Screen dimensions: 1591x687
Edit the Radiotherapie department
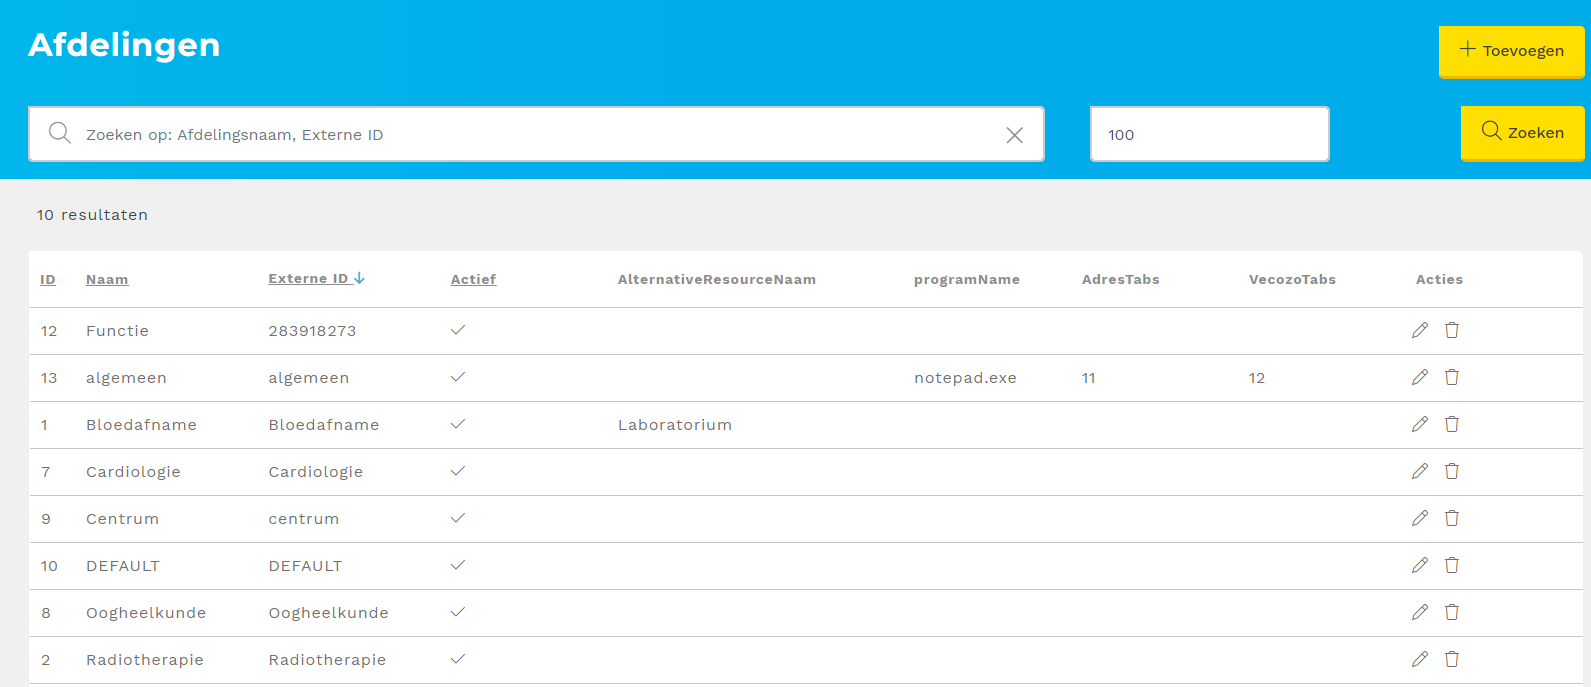coord(1419,659)
